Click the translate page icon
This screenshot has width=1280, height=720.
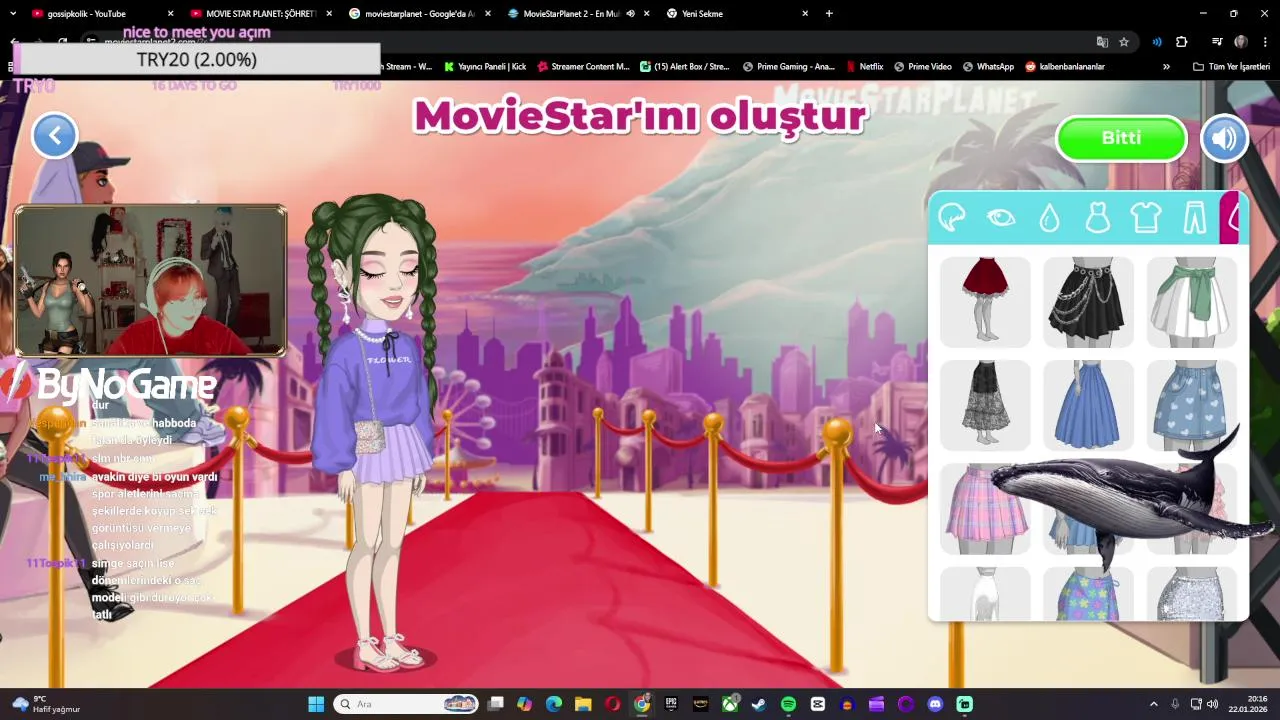click(1102, 42)
